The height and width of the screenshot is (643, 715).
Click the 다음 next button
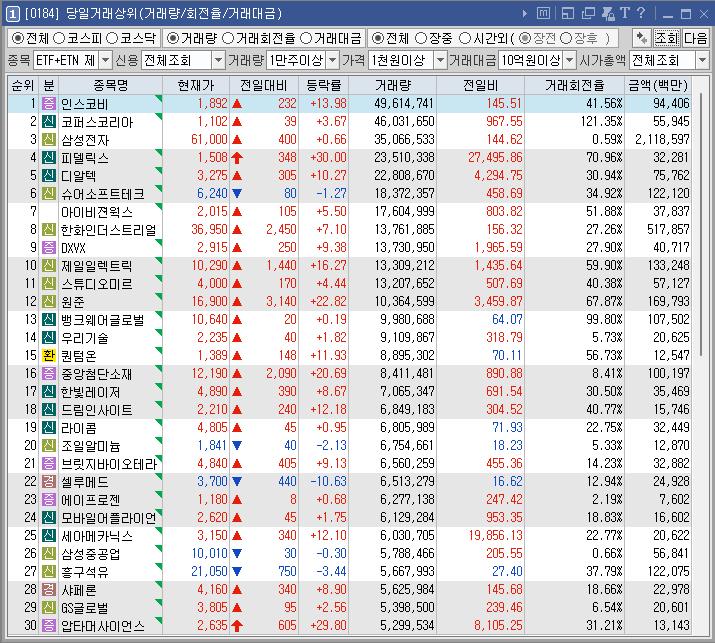tap(695, 38)
